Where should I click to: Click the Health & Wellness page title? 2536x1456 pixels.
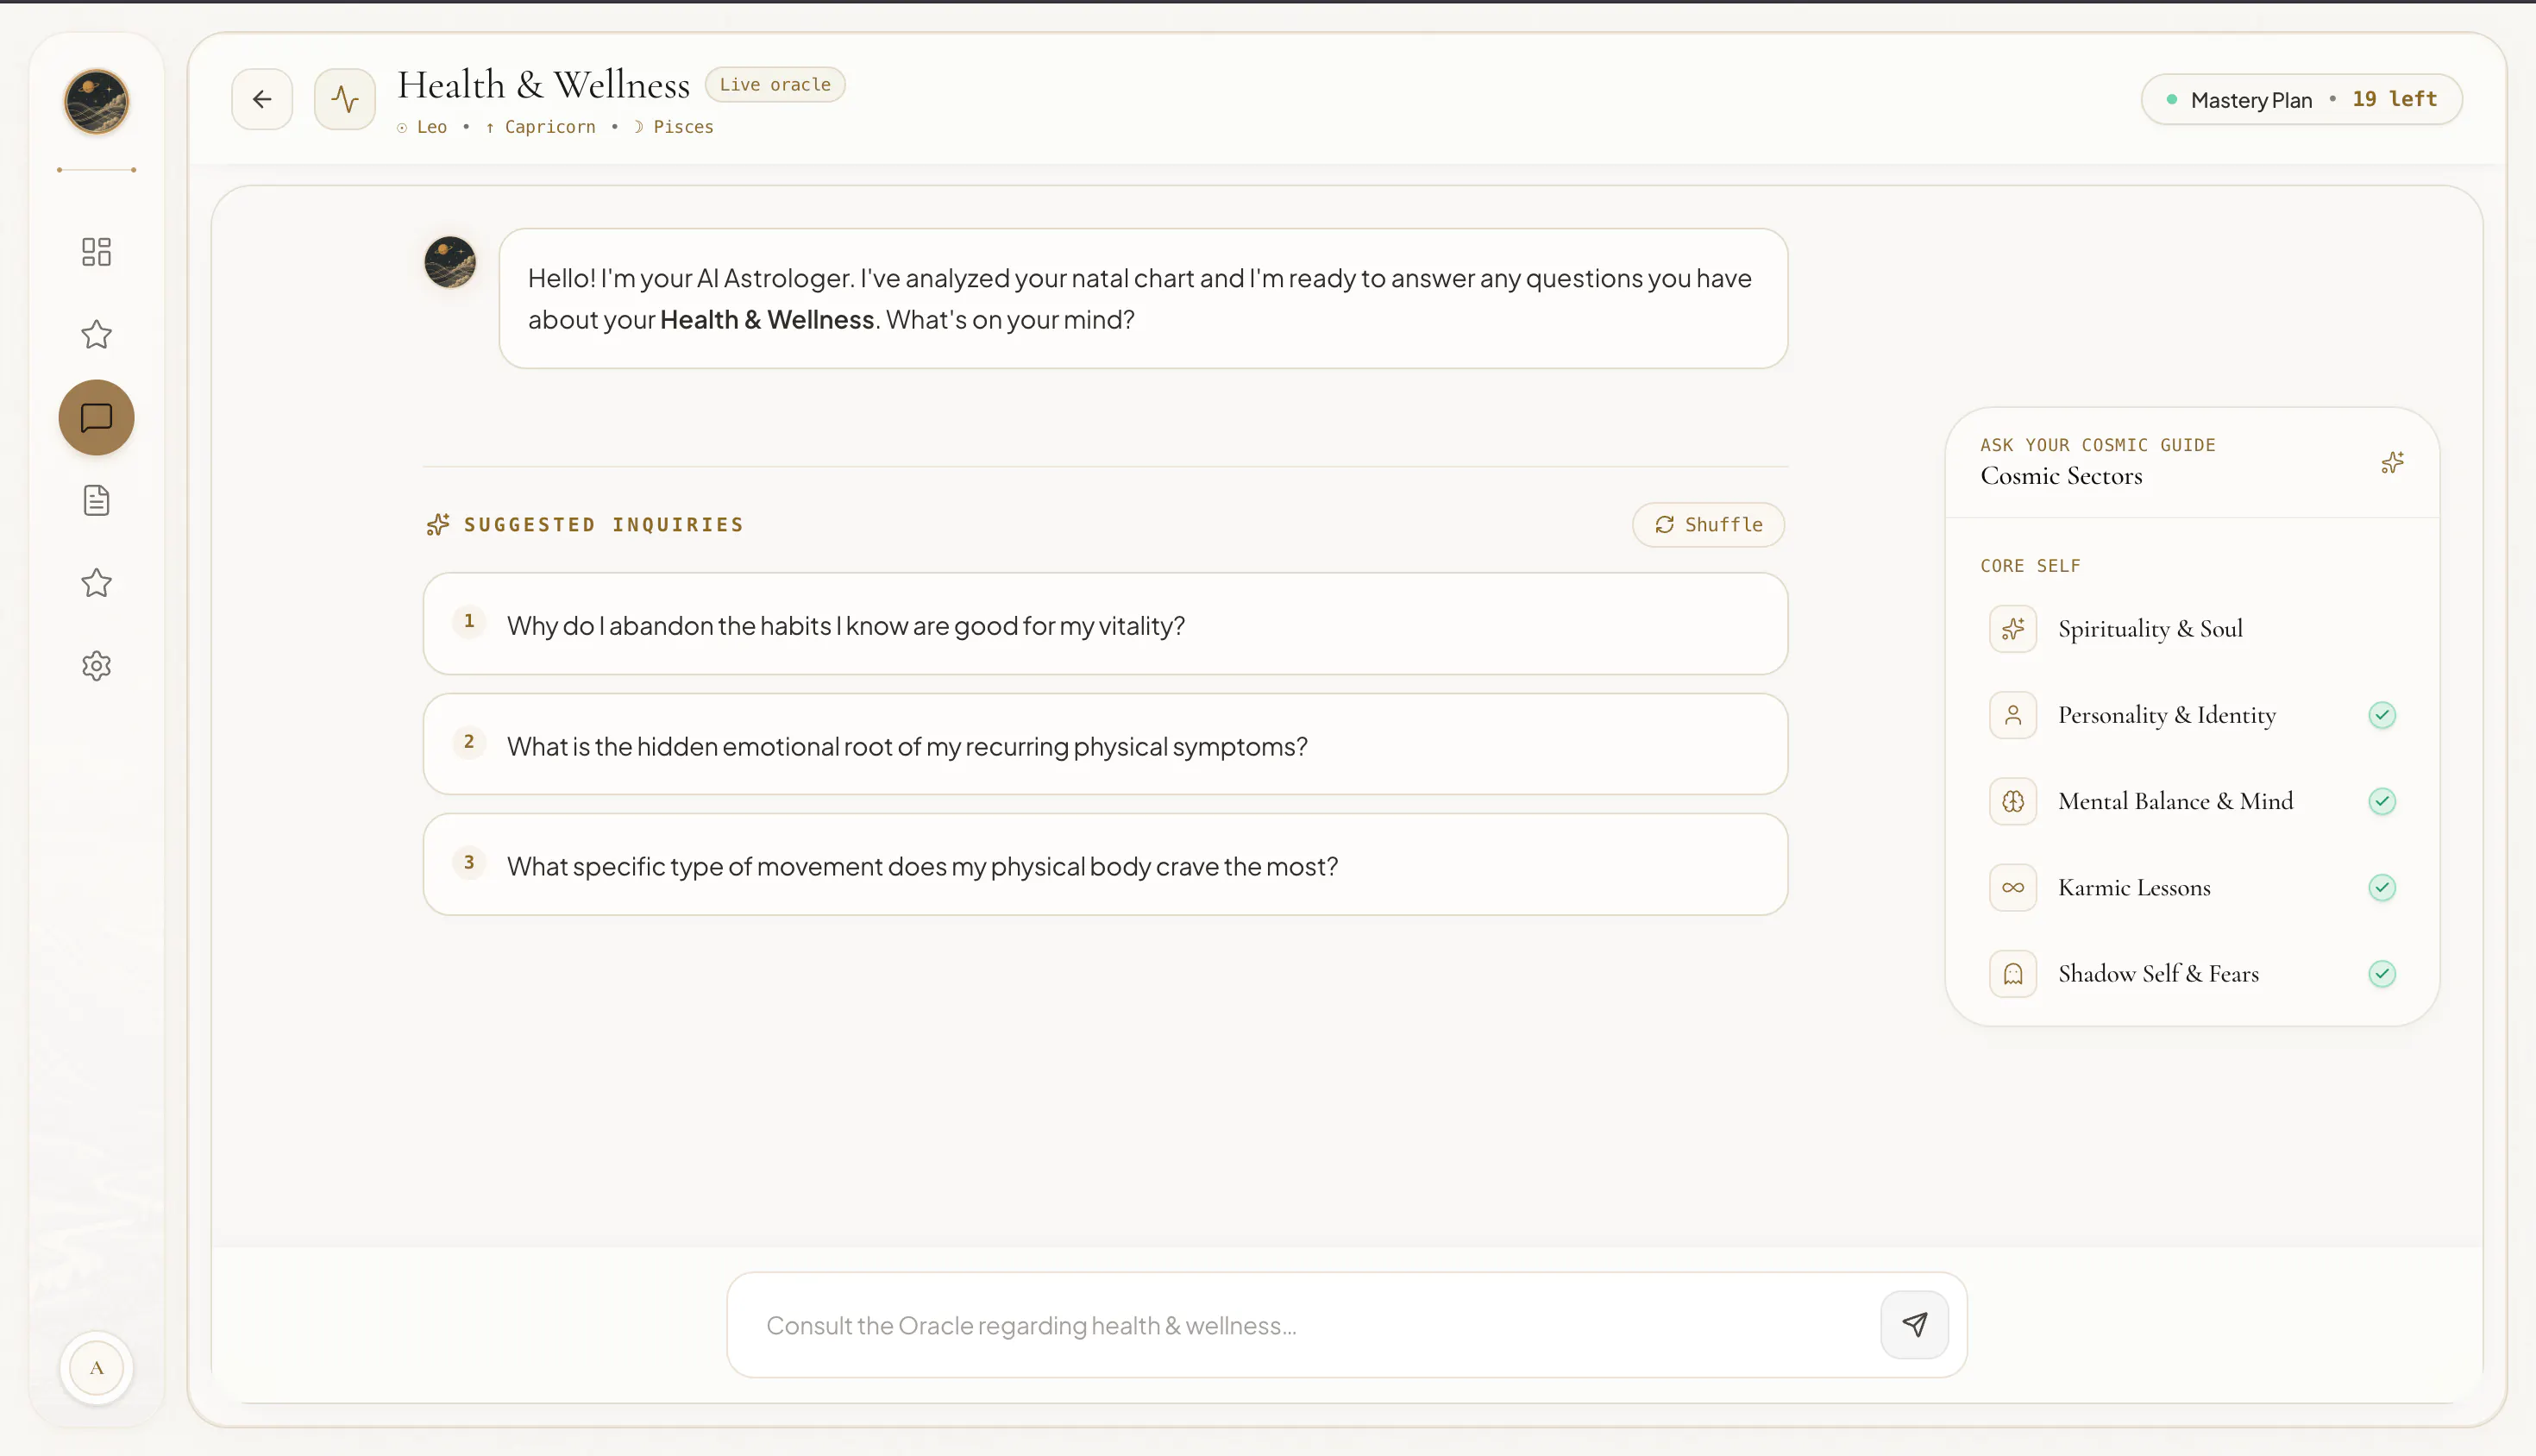coord(544,86)
